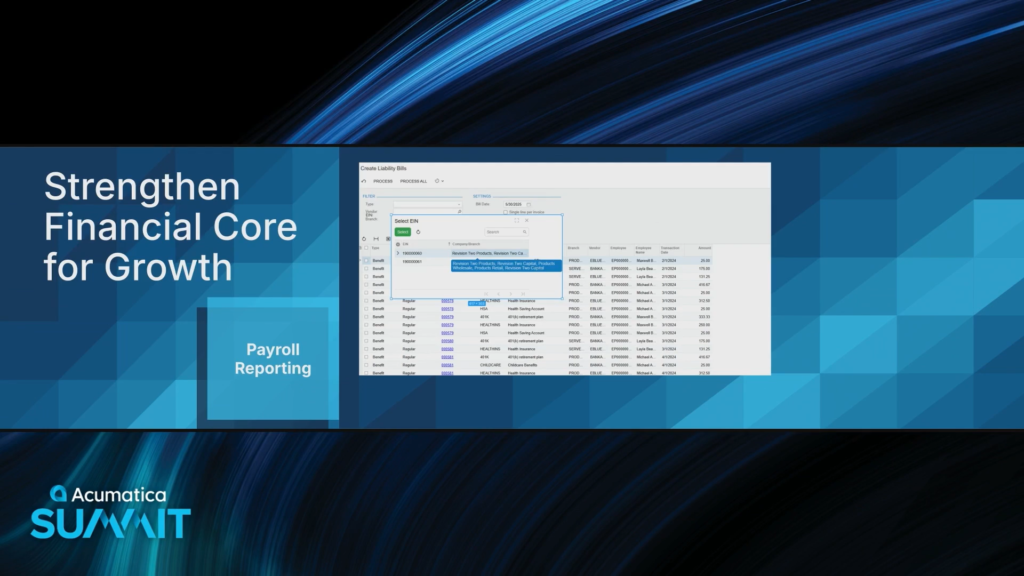Click PROCESS ALL in the toolbar
1024x576 pixels.
pos(413,181)
